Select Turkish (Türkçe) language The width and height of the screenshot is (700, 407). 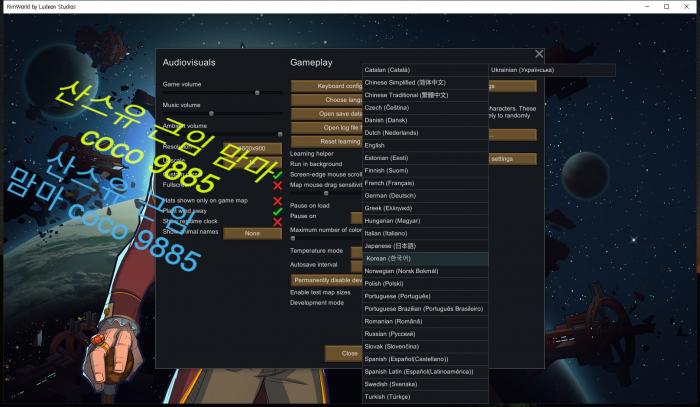pos(425,396)
